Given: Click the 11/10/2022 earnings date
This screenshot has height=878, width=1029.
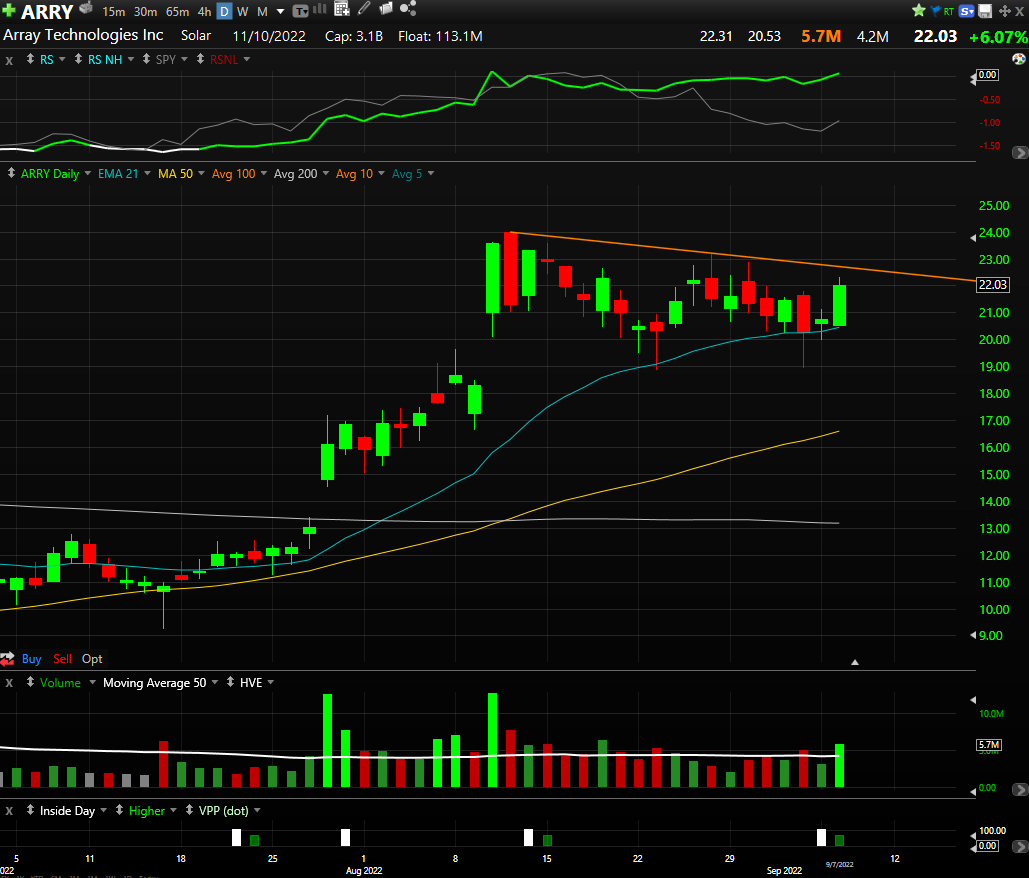Looking at the screenshot, I should coord(269,36).
